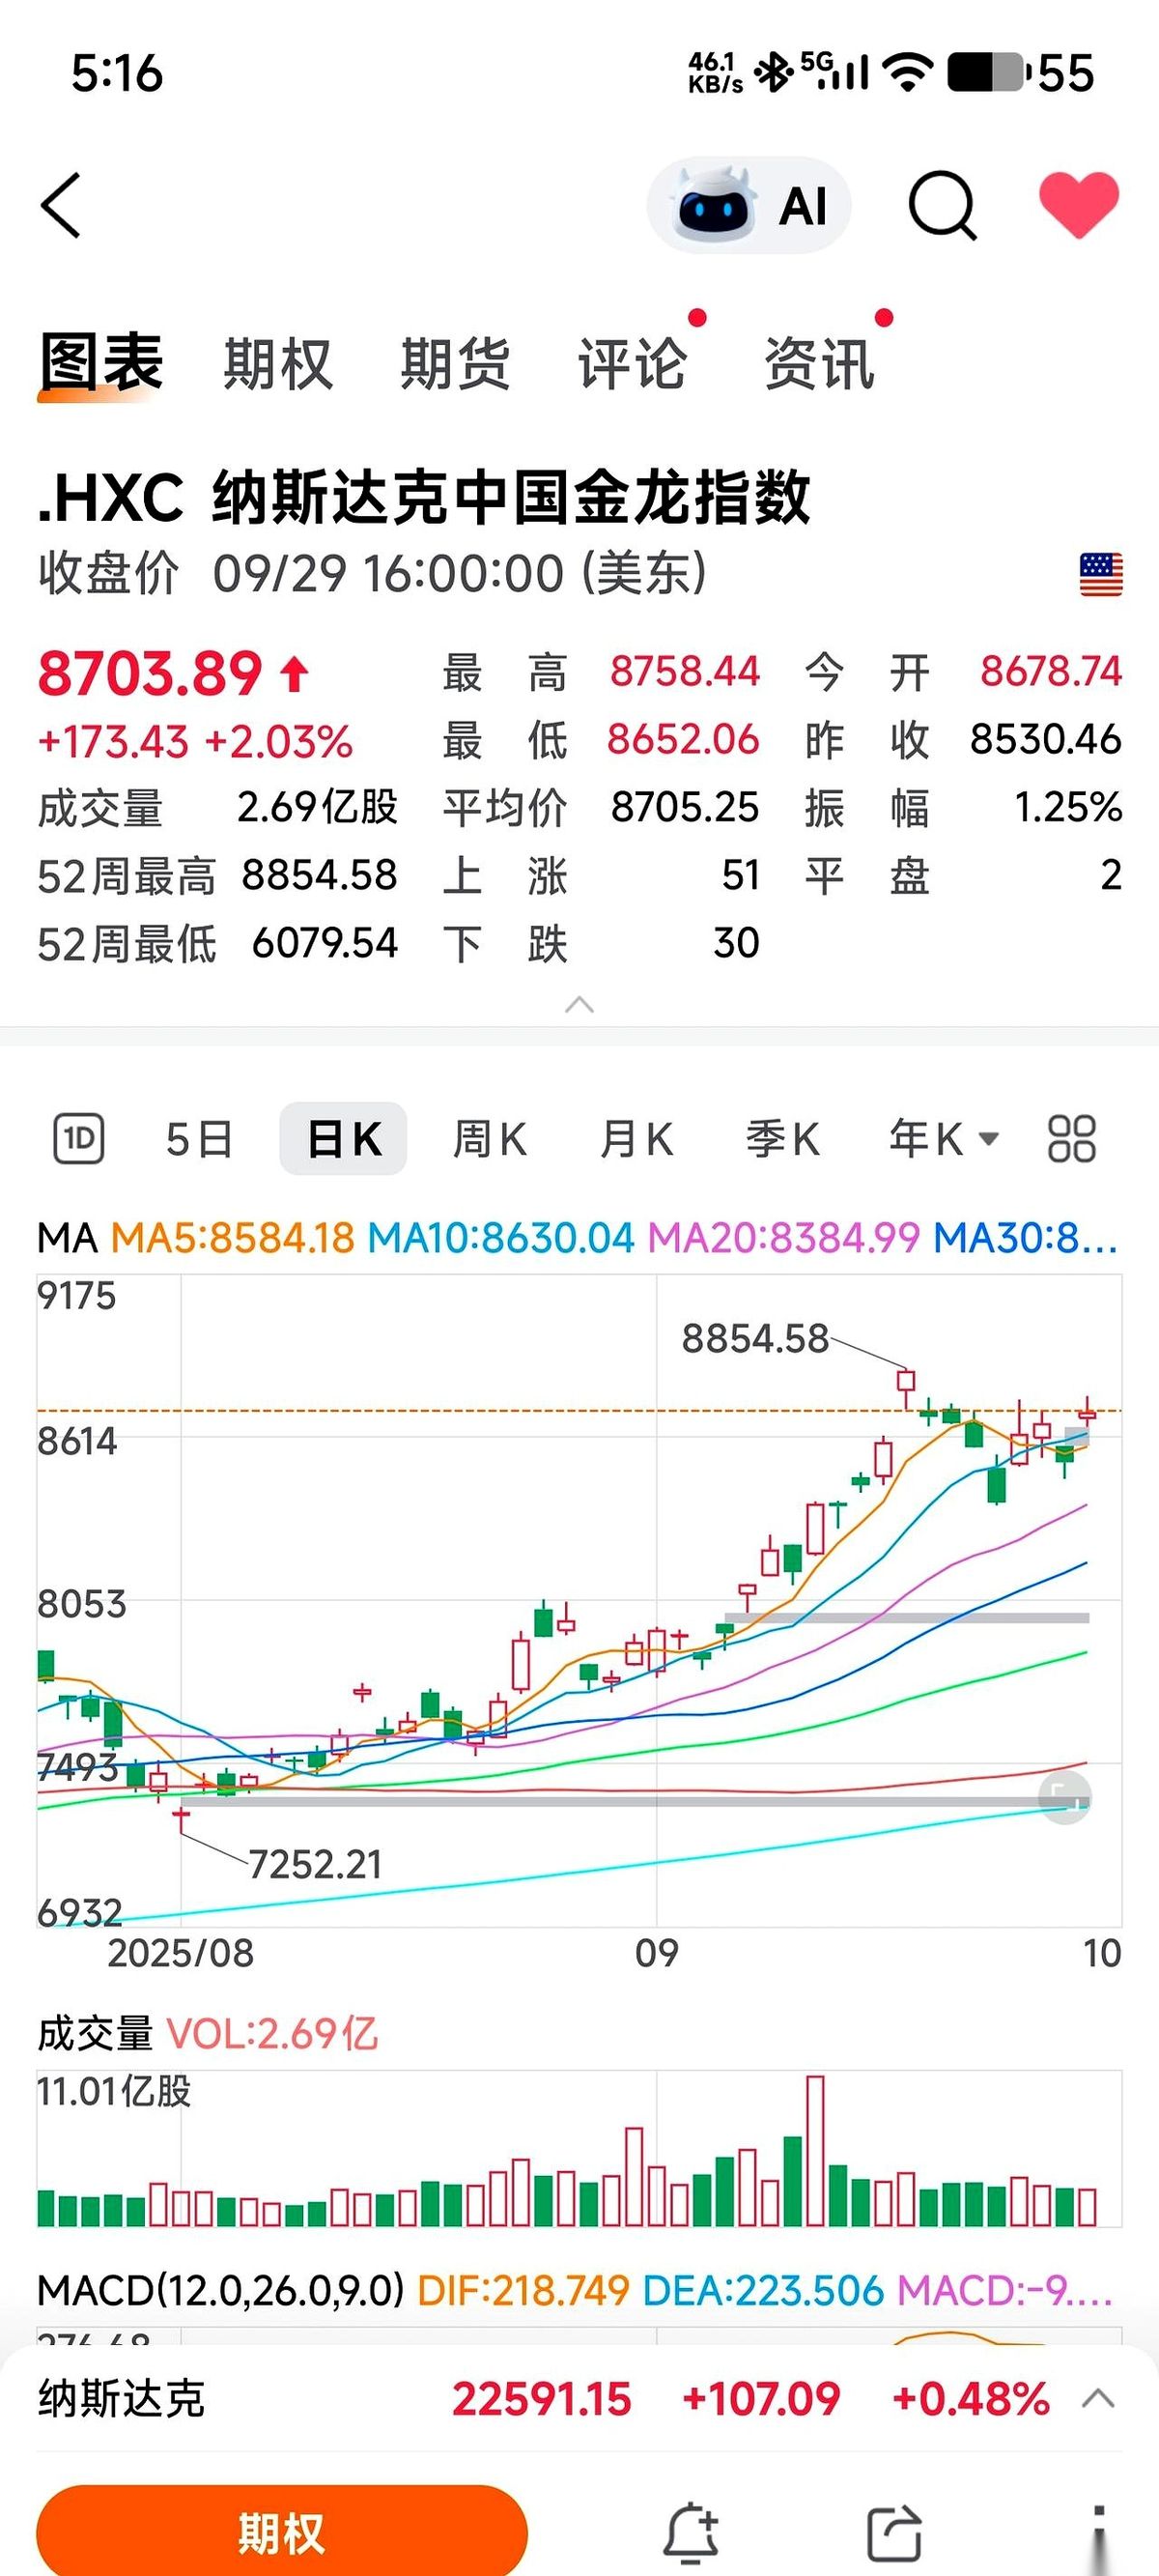Expand the 年K period dropdown
The width and height of the screenshot is (1159, 2576).
pos(943,1138)
